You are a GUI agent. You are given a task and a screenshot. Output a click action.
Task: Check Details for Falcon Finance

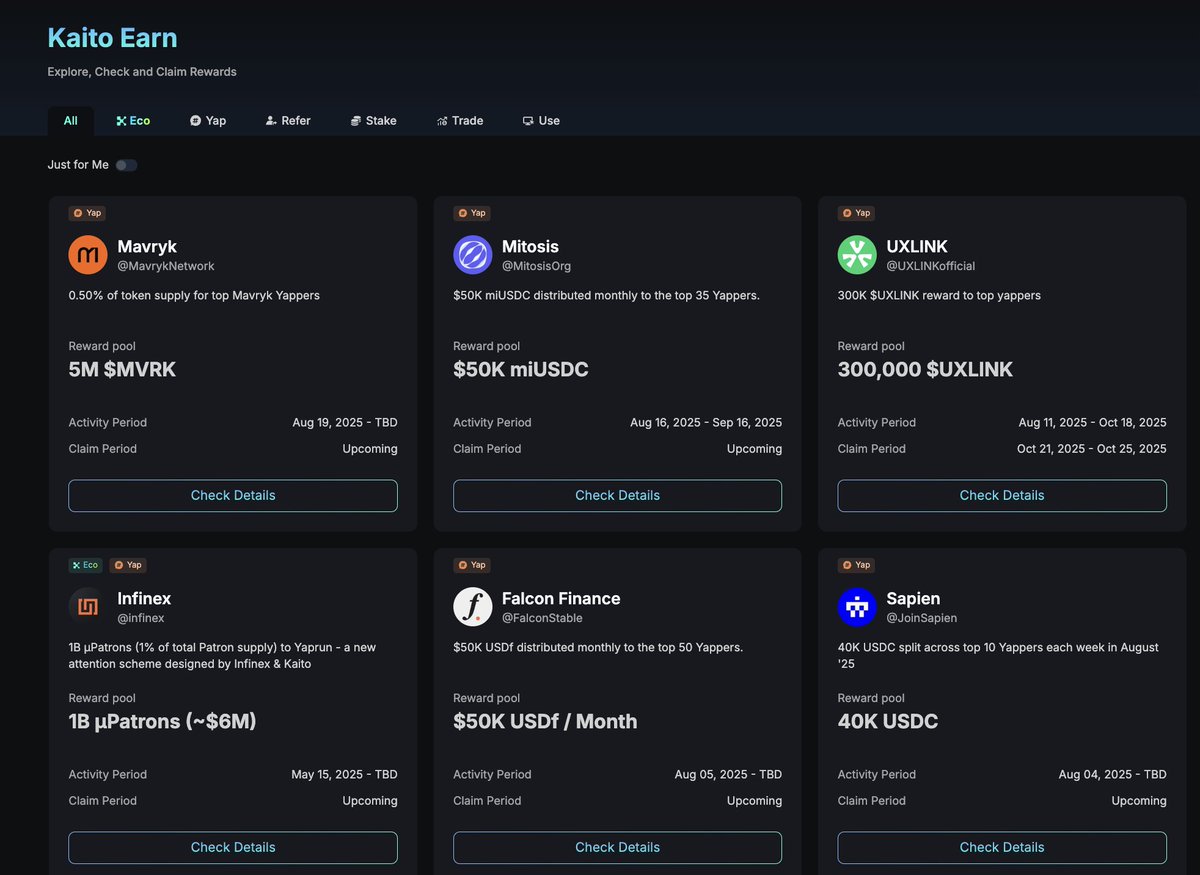[x=618, y=848]
